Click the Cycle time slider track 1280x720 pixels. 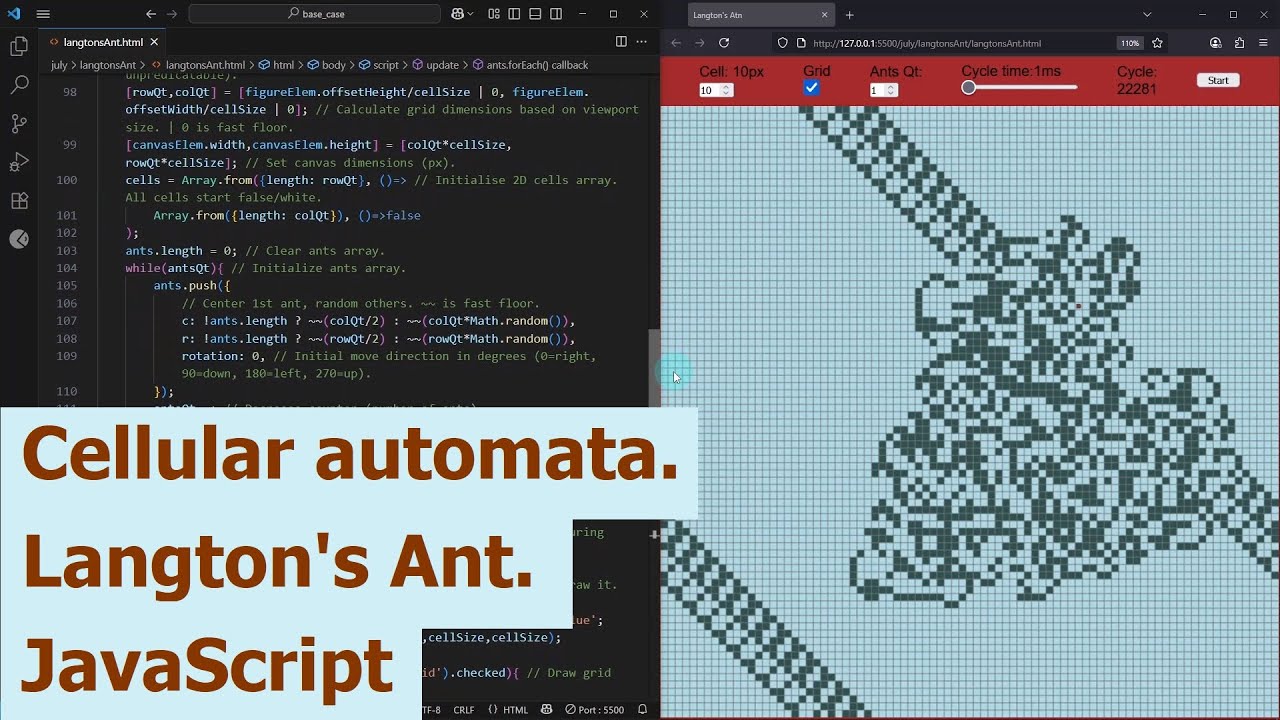pos(1019,88)
